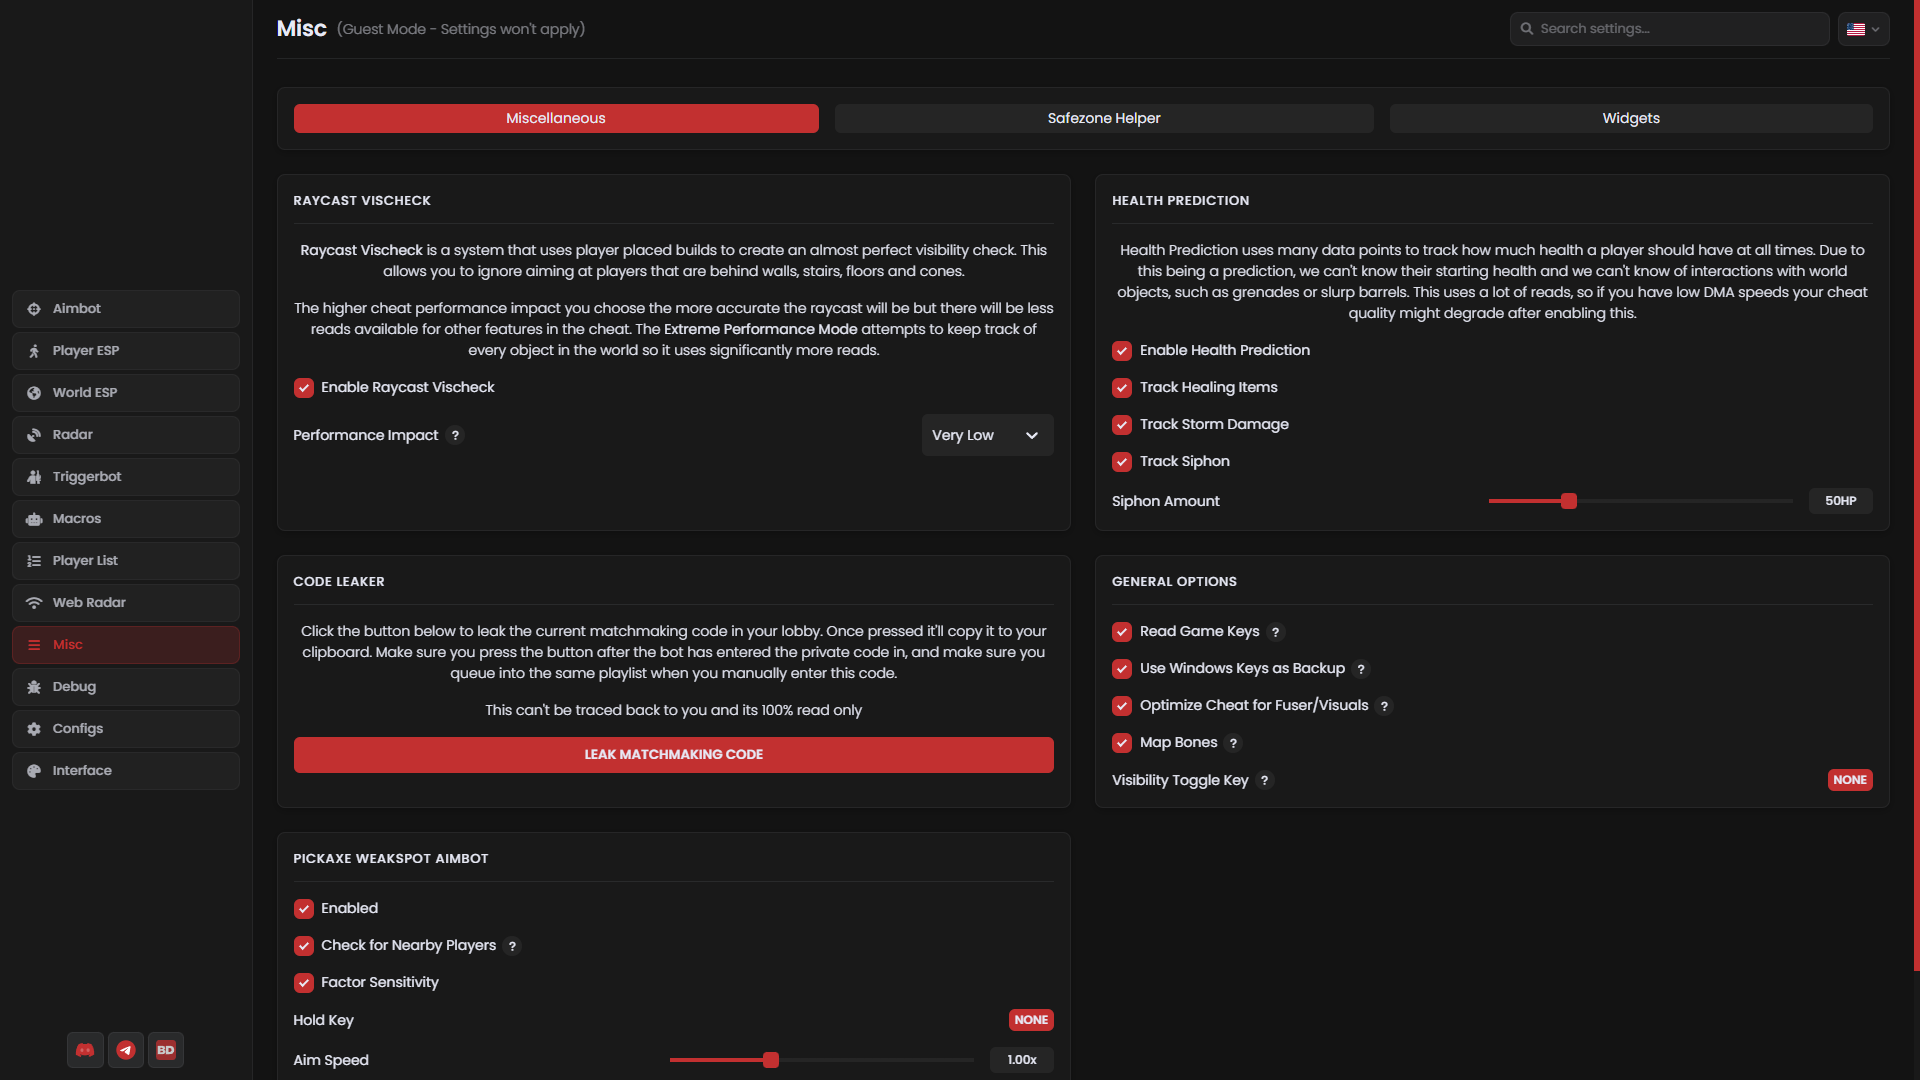The height and width of the screenshot is (1080, 1920).
Task: Expand the language flag selector
Action: (x=1863, y=29)
